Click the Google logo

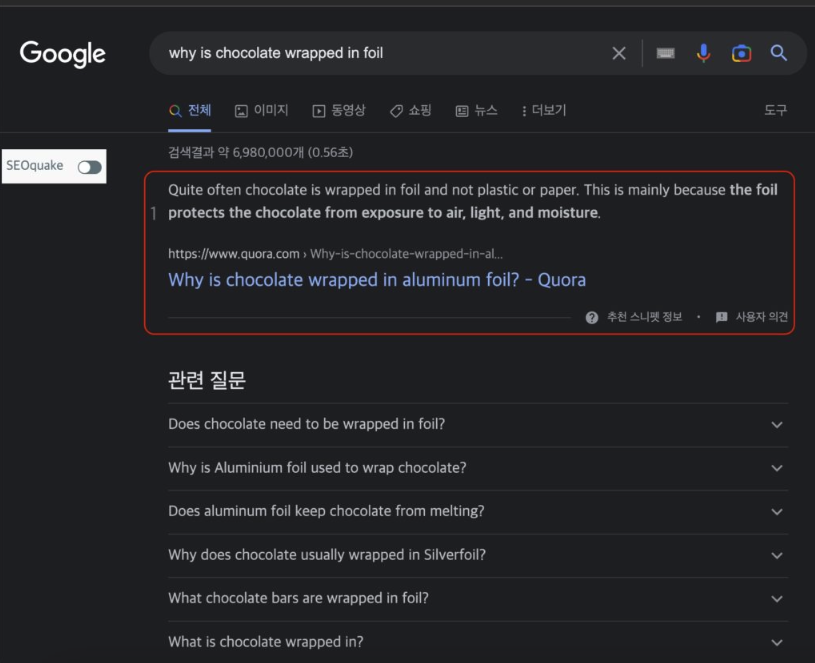tap(62, 53)
